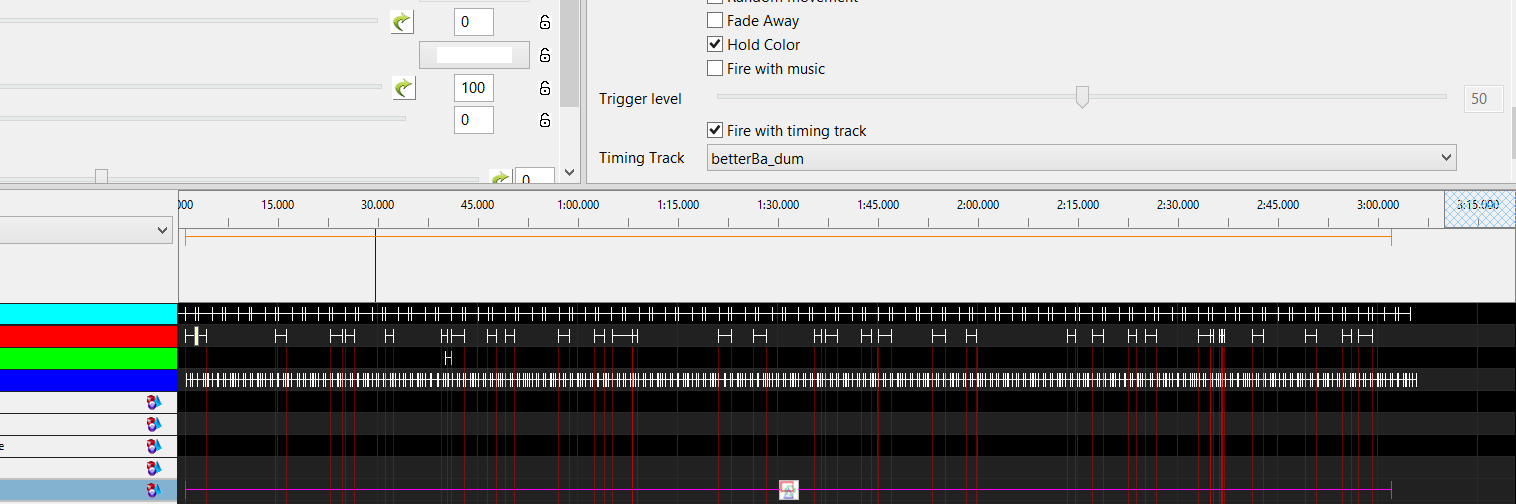Viewport: 1516px width, 504px height.
Task: Enable the Fire with music checkbox
Action: pos(715,68)
